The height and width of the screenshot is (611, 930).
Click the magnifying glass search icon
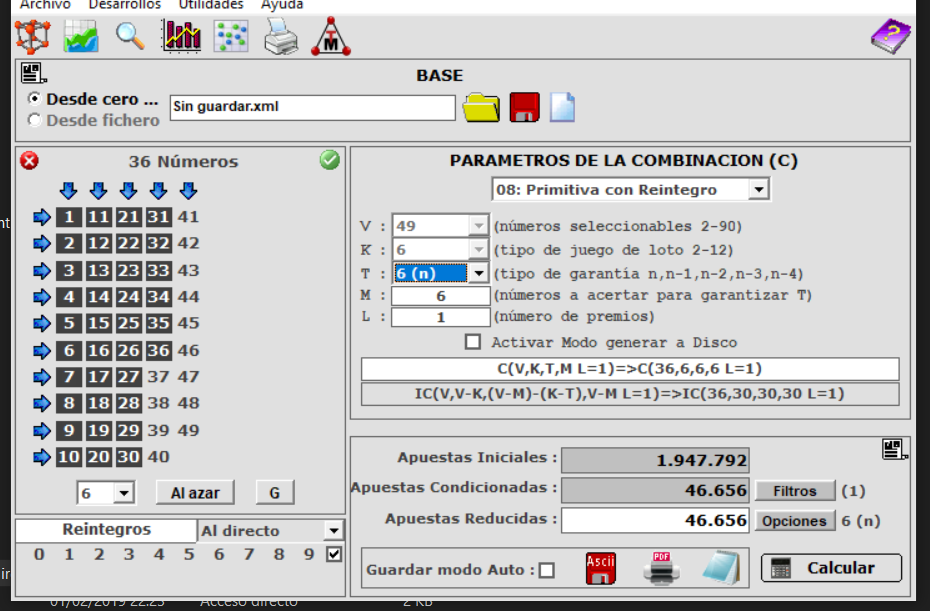[130, 37]
